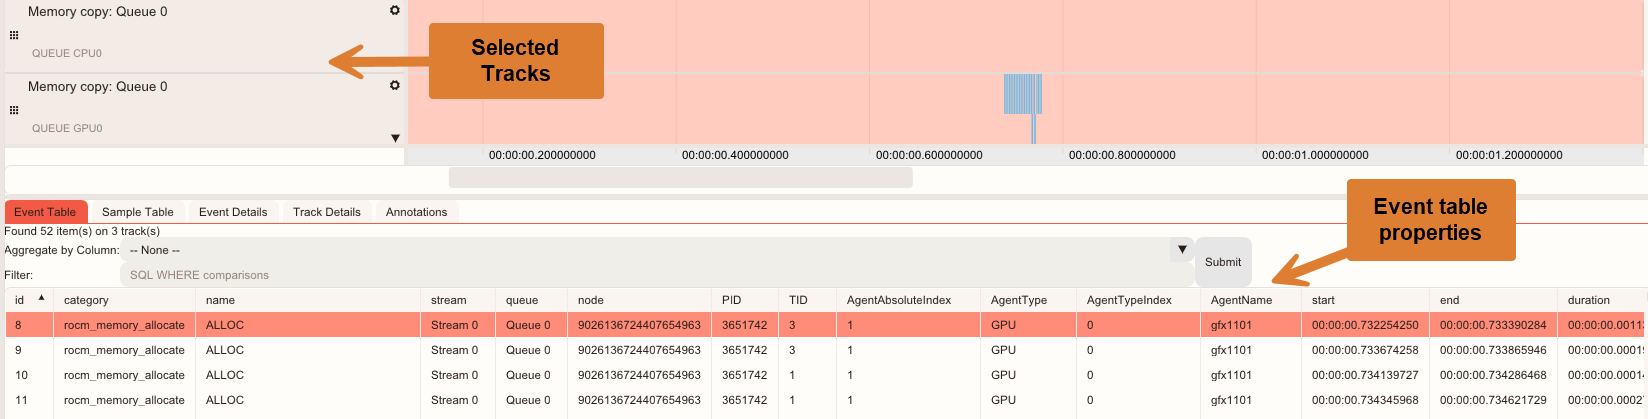The height and width of the screenshot is (419, 1648).
Task: Grab the QUEUE GPU0 track drag handle
Action: click(x=14, y=110)
